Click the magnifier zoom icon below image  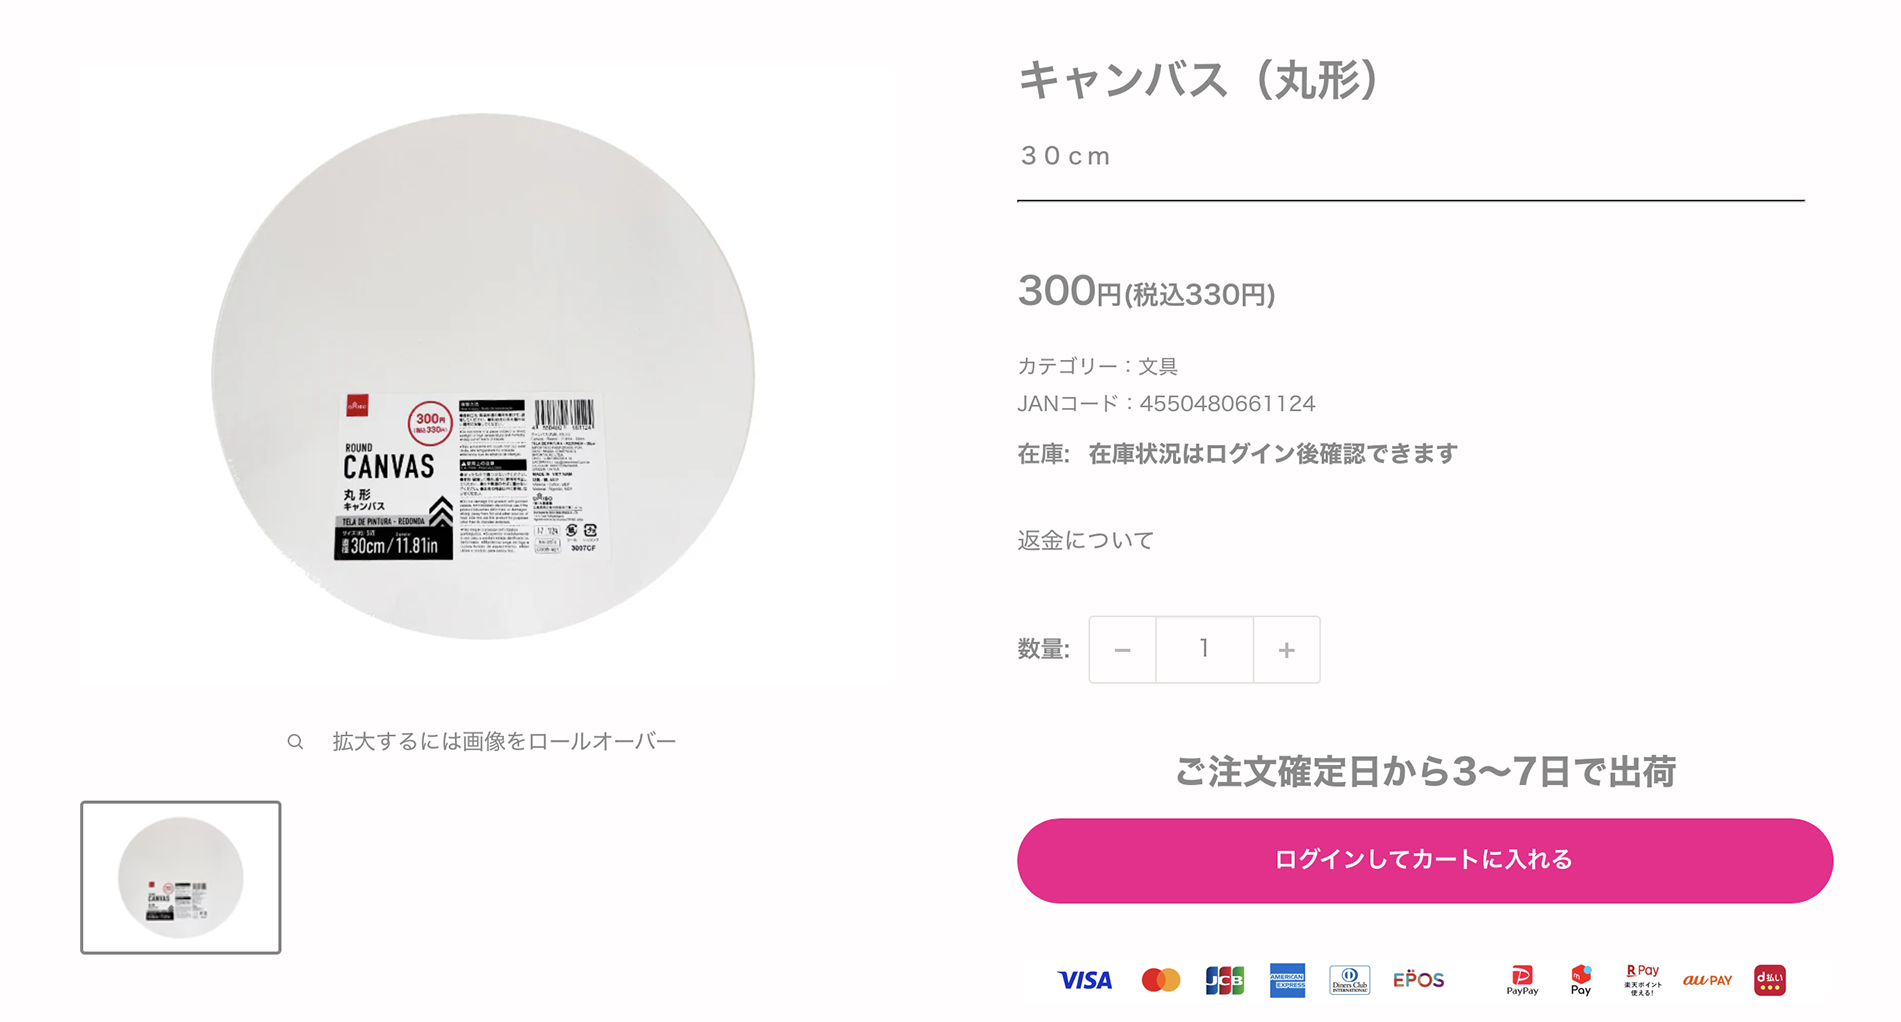click(x=295, y=742)
